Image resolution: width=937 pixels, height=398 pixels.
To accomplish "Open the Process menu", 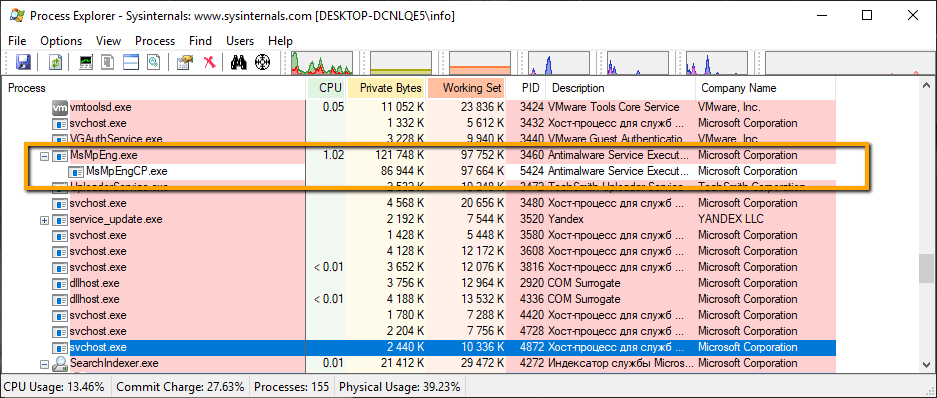I will coord(155,41).
